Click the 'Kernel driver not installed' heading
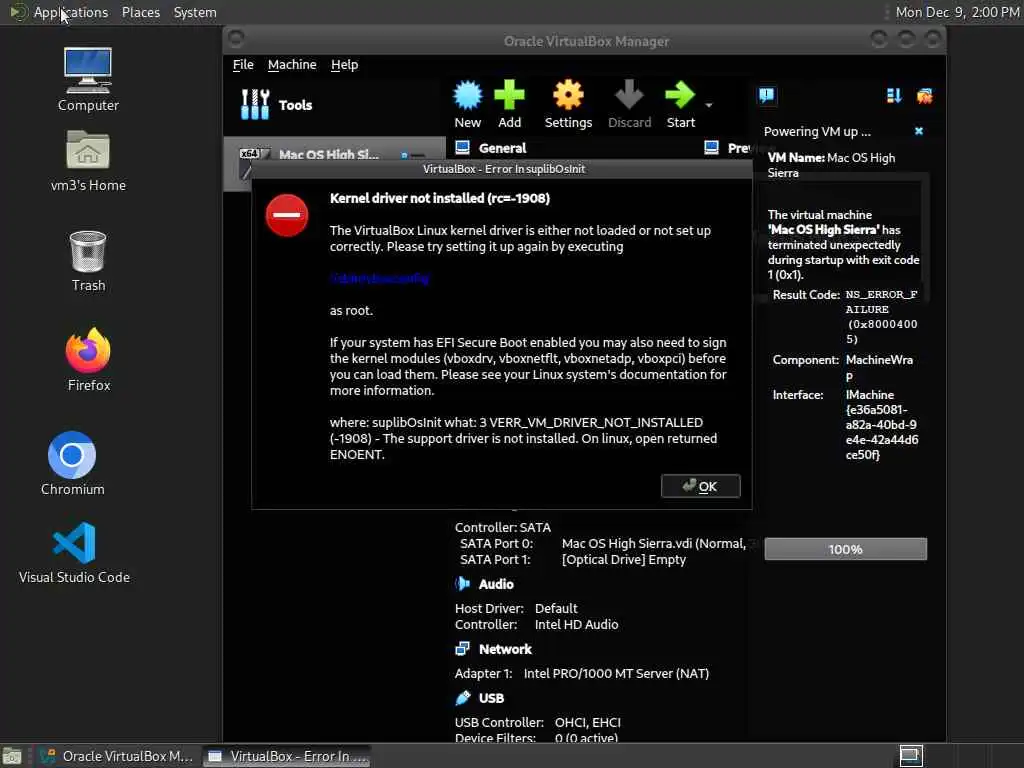The image size is (1024, 768). click(x=440, y=198)
